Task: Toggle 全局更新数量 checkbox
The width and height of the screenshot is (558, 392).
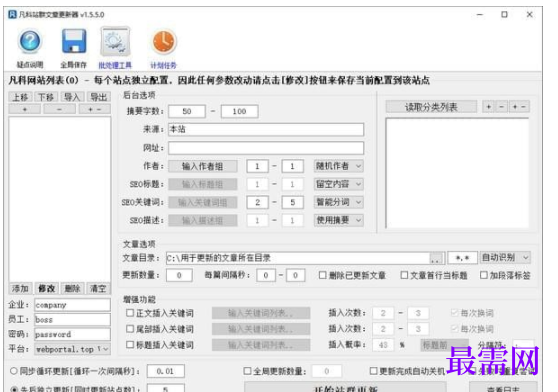Action: [x=247, y=371]
